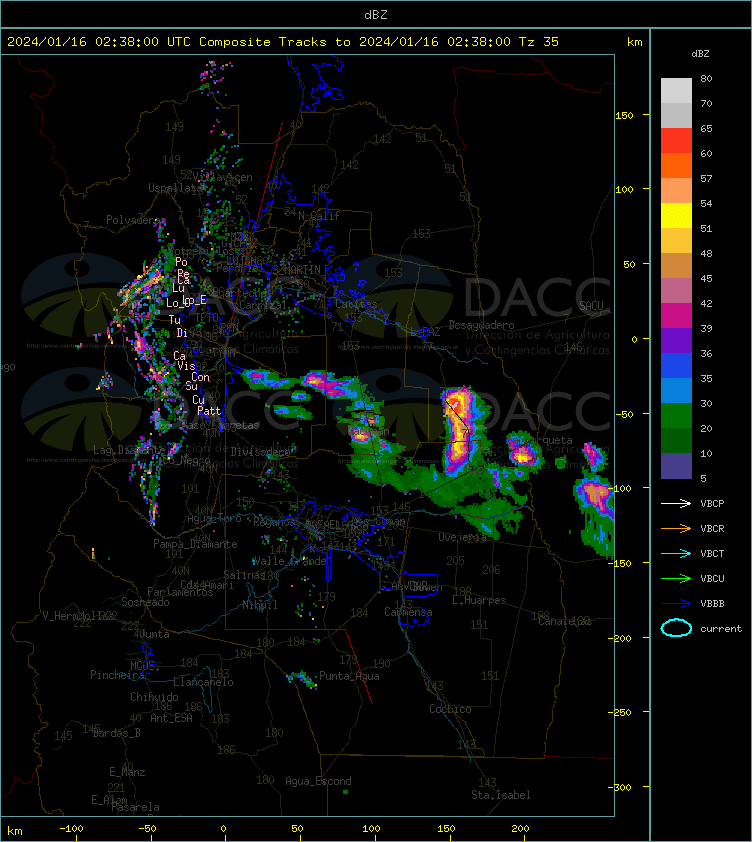Click the 'Pasarela' place label on map
The image size is (752, 842).
point(135,807)
